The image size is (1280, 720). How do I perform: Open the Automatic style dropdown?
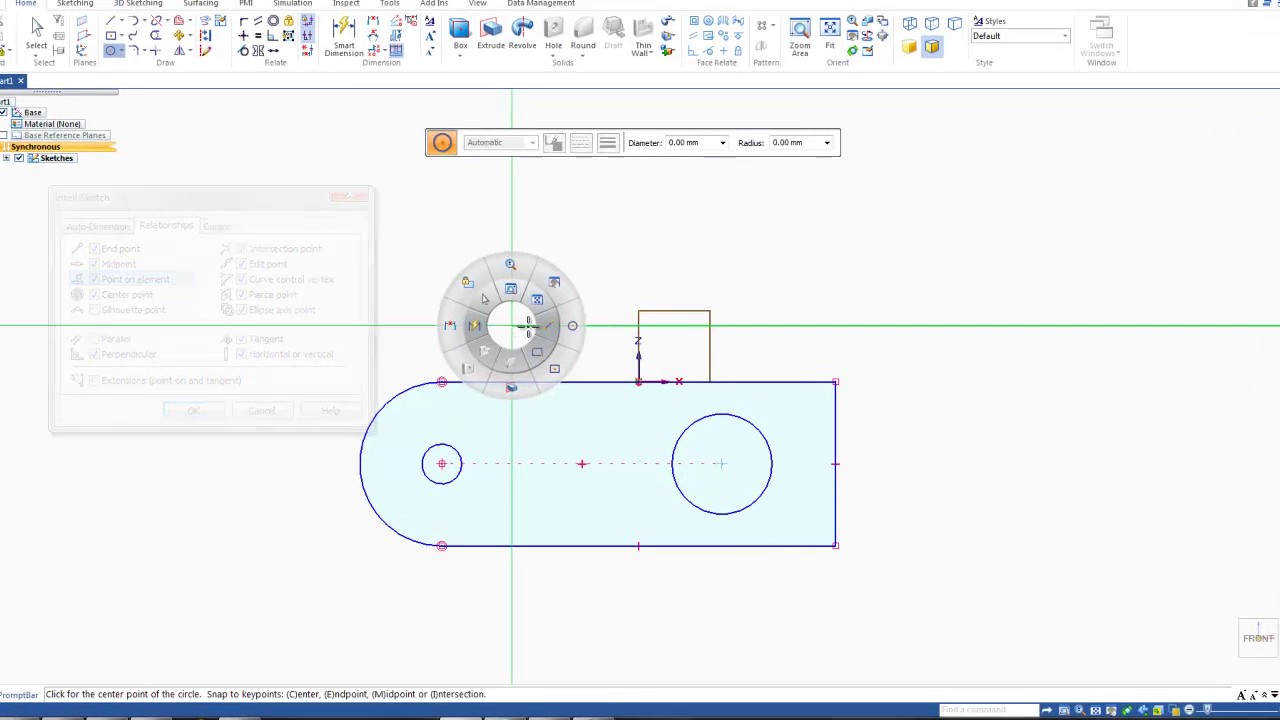point(530,142)
